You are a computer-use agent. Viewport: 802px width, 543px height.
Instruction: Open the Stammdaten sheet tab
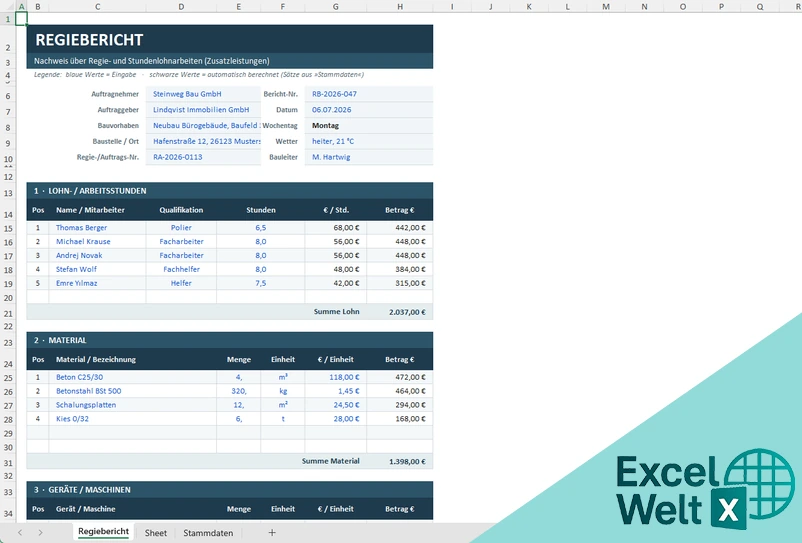coord(208,533)
